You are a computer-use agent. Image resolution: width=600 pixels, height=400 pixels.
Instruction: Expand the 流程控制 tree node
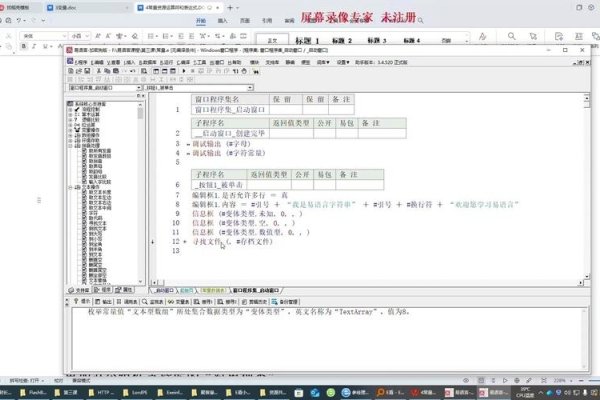[70, 109]
